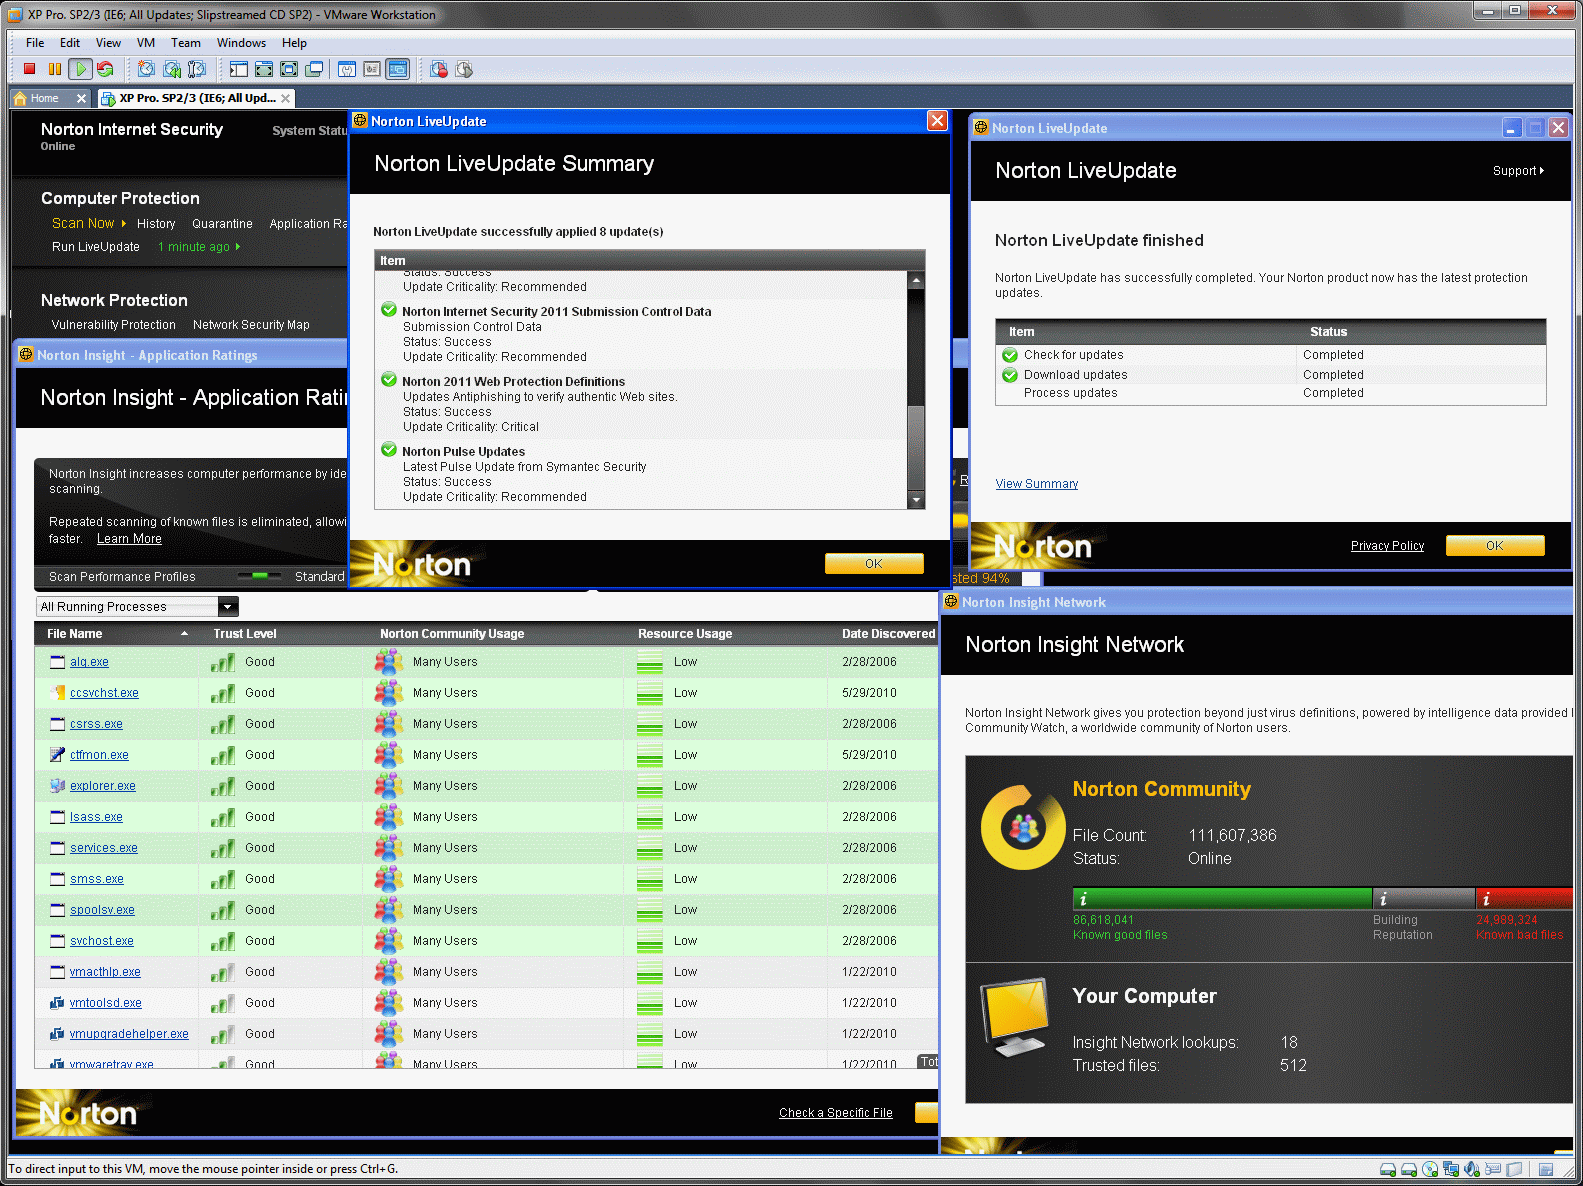Click the Resource Usage column header

pyautogui.click(x=685, y=634)
